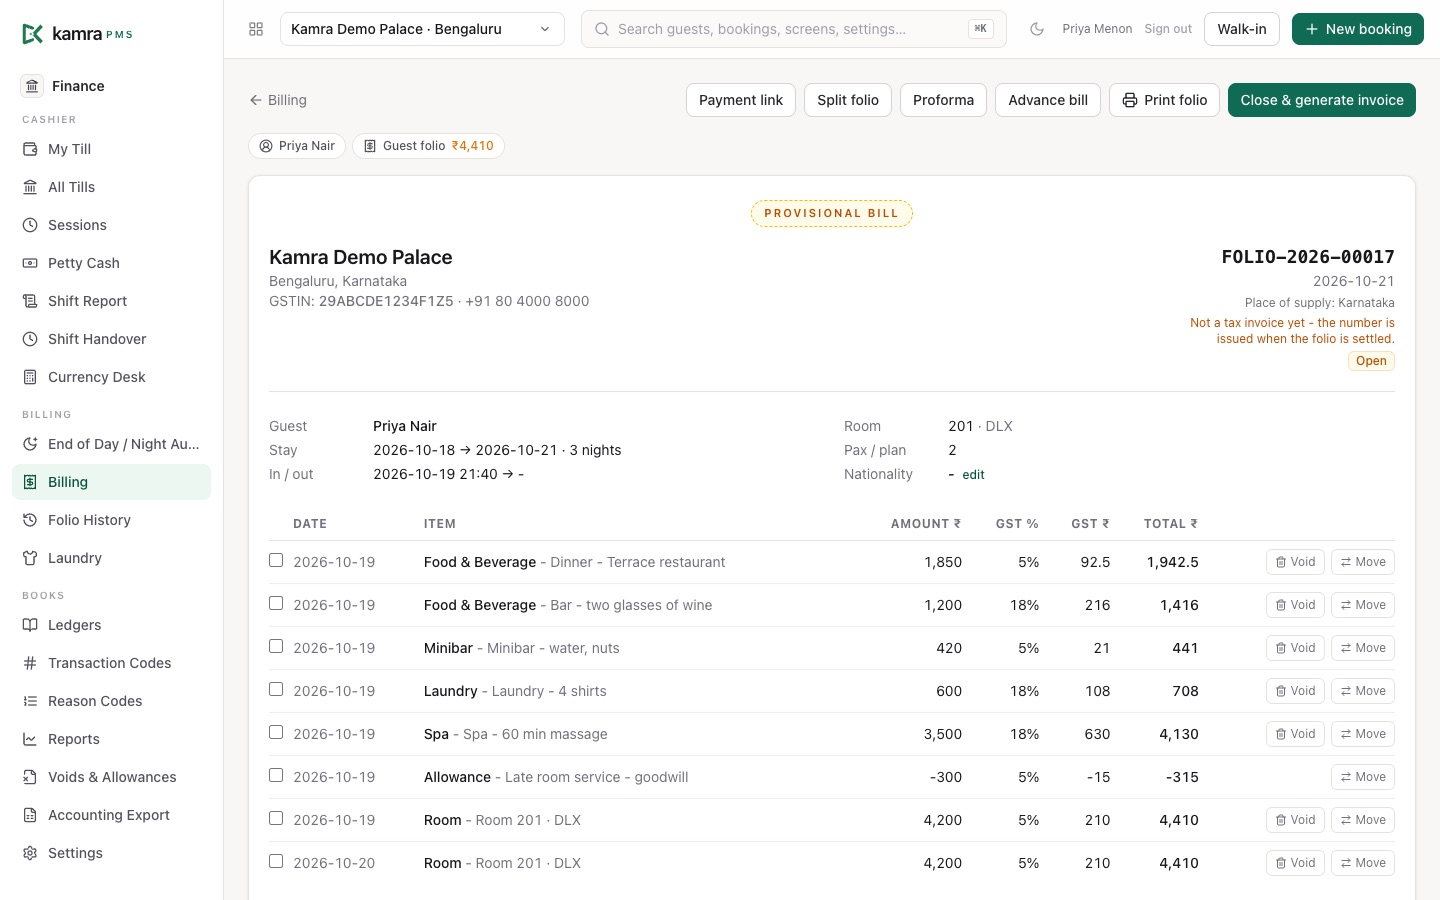Screen dimensions: 1440x900
Task: Click the Guest folio ₹4,410 chip
Action: coord(428,146)
